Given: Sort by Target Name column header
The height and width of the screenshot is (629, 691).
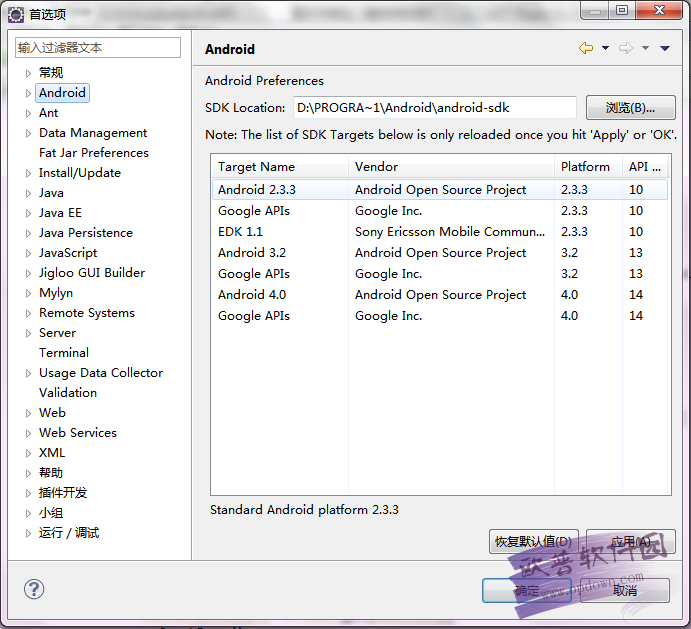Looking at the screenshot, I should pos(280,167).
